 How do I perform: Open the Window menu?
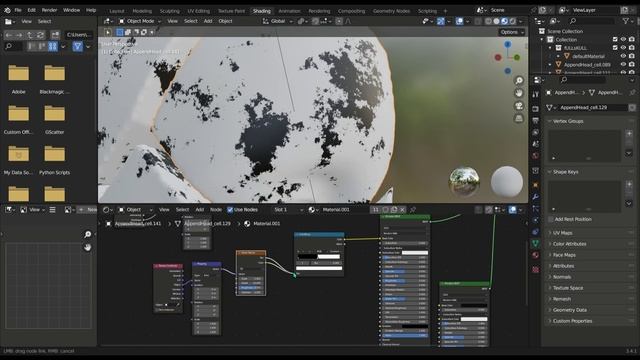click(x=71, y=10)
